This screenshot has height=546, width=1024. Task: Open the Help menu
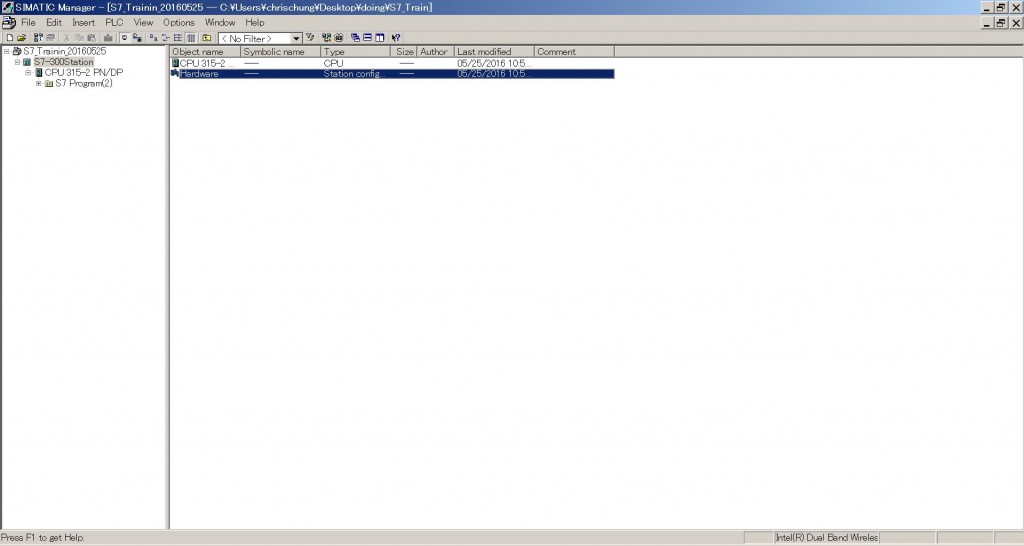[255, 22]
